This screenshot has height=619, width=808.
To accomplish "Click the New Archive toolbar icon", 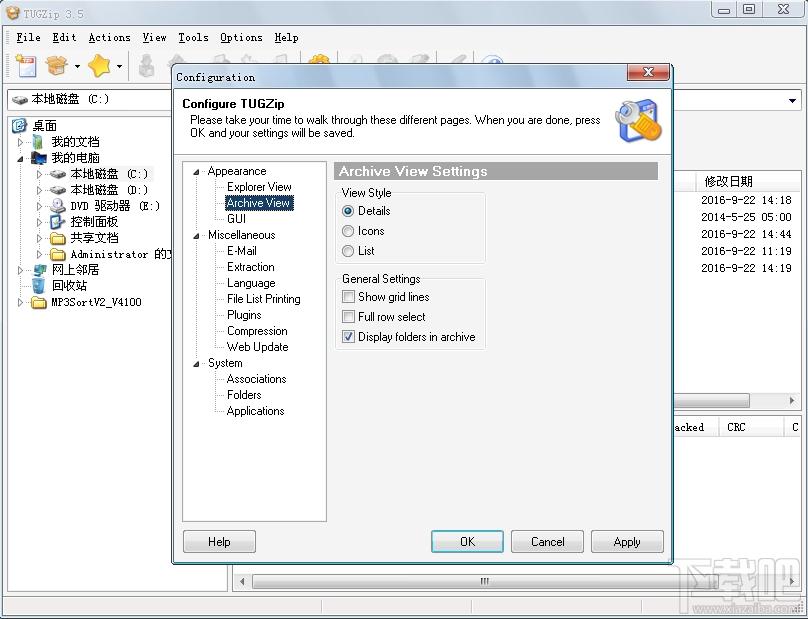I will (26, 66).
